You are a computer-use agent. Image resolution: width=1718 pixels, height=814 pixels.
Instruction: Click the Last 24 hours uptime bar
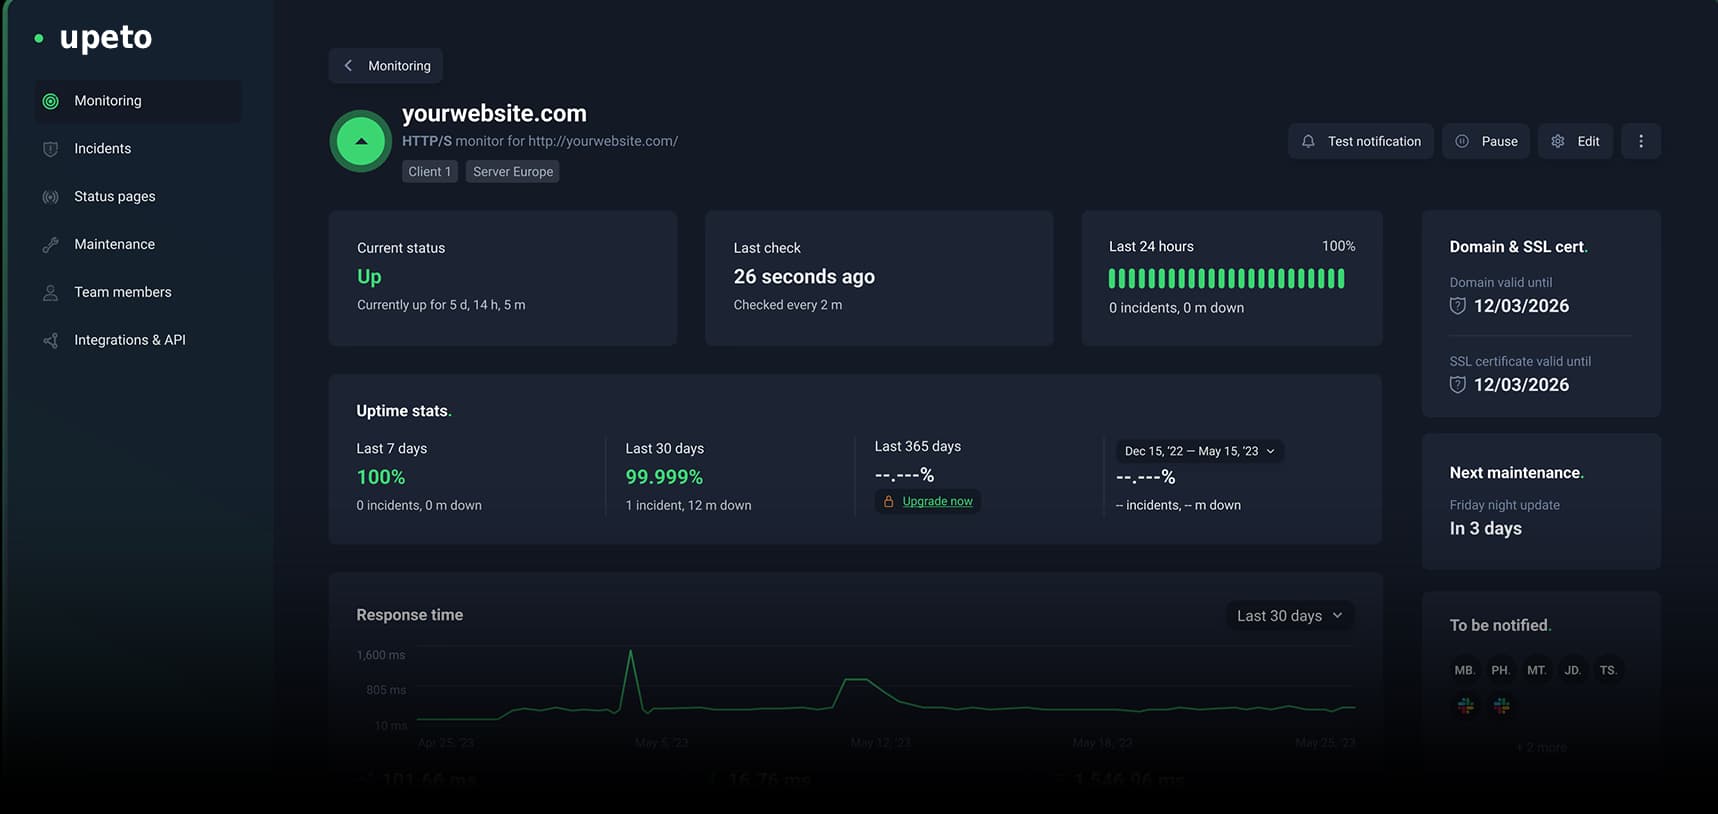coord(1226,279)
